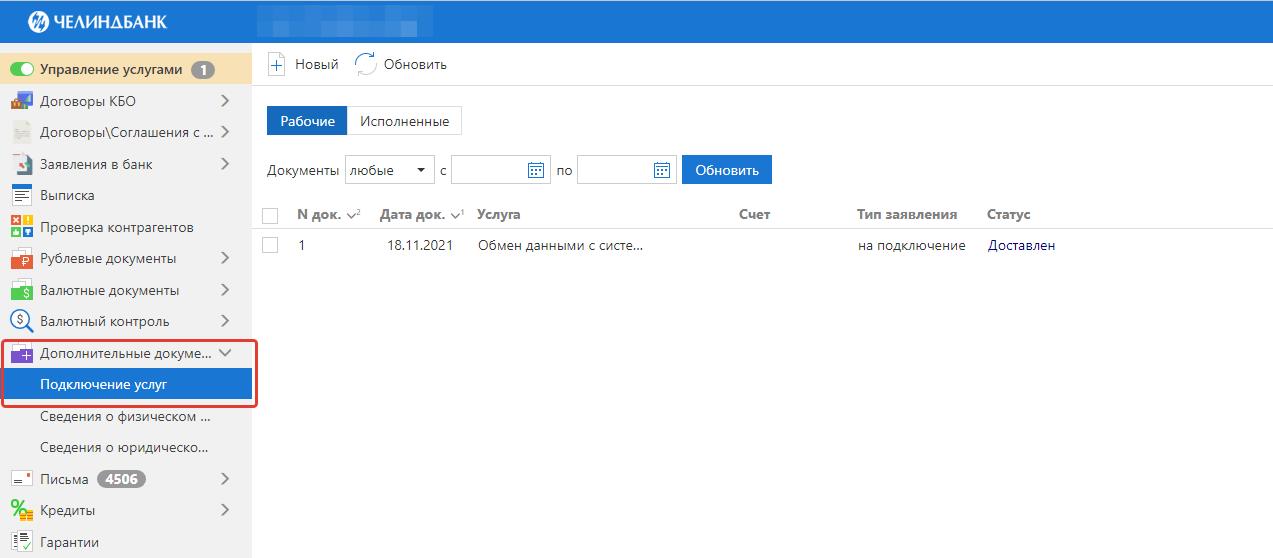The image size is (1273, 558).
Task: Click the Дополнительные документы icon
Action: tap(22, 353)
